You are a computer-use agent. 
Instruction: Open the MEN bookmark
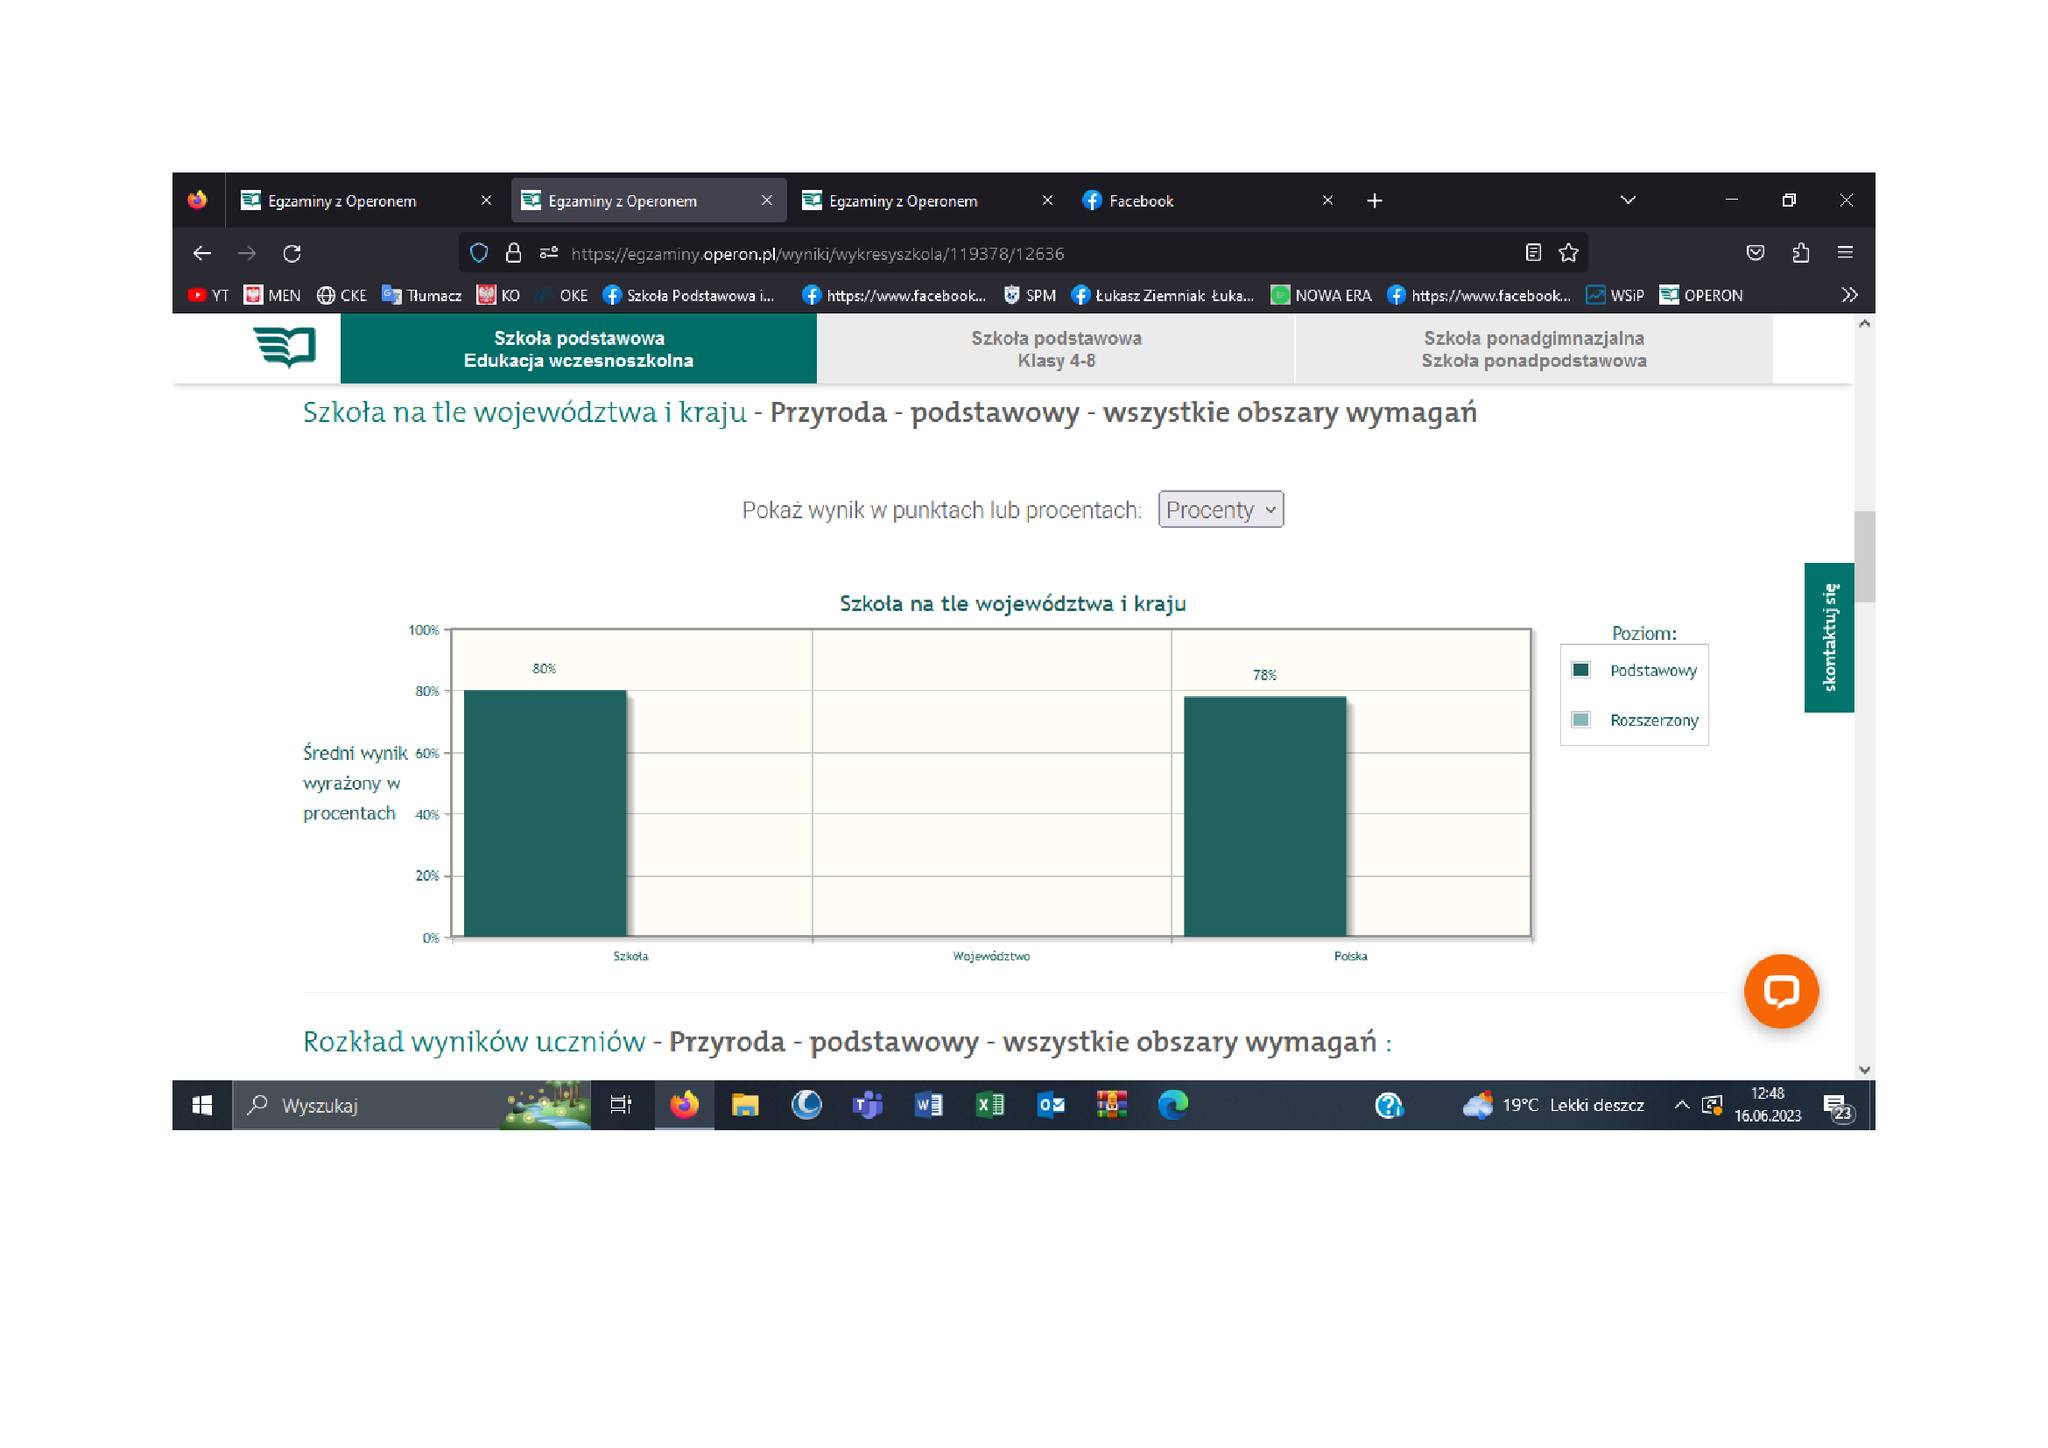click(273, 295)
